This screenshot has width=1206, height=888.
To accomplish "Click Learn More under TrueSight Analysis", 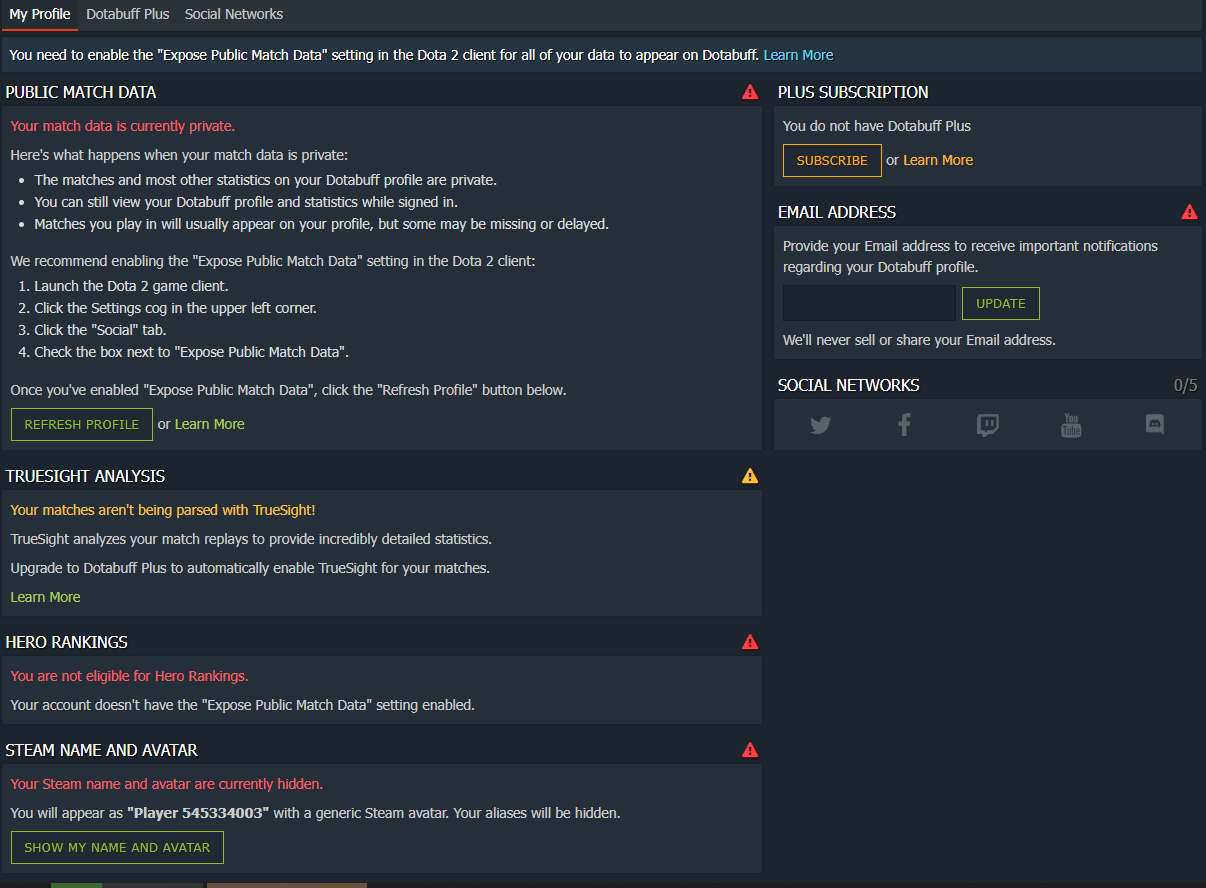I will [44, 596].
